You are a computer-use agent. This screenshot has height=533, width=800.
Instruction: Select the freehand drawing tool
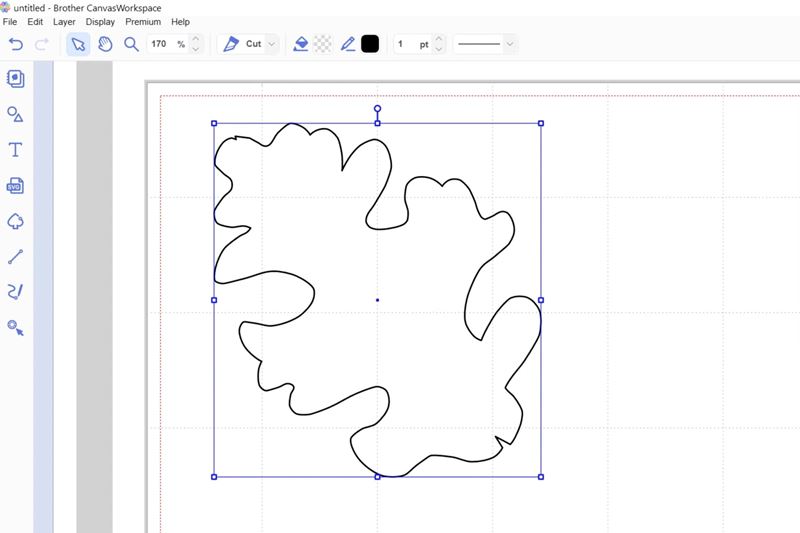tap(15, 292)
